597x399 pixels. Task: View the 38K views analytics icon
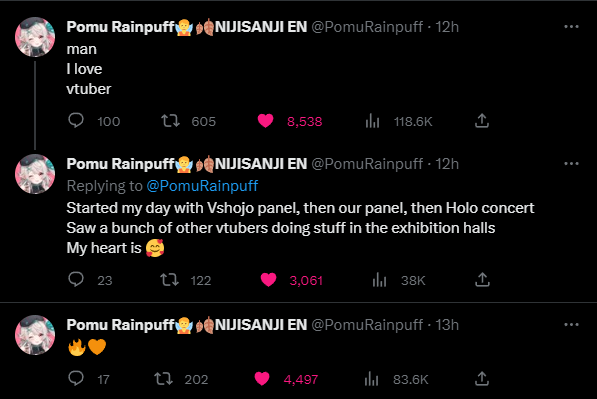379,280
